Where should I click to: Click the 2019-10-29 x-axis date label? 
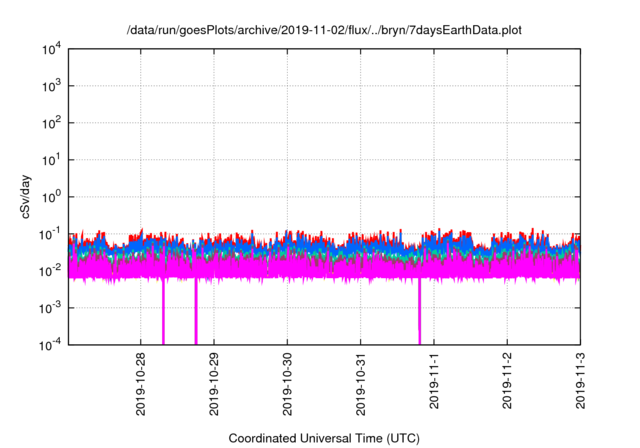214,384
